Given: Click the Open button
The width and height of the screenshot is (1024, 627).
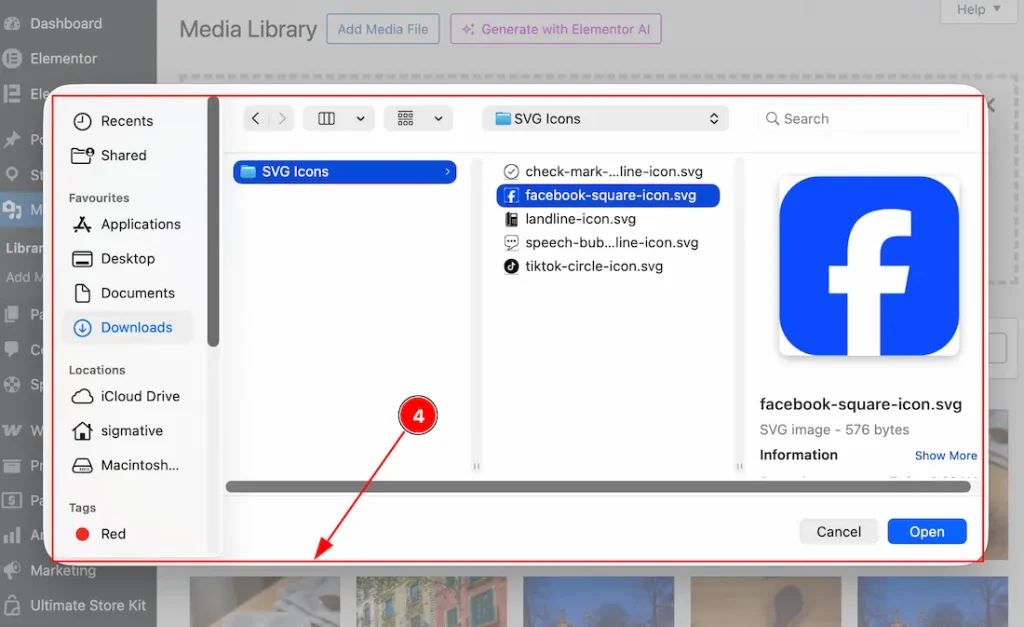Looking at the screenshot, I should pyautogui.click(x=926, y=532).
